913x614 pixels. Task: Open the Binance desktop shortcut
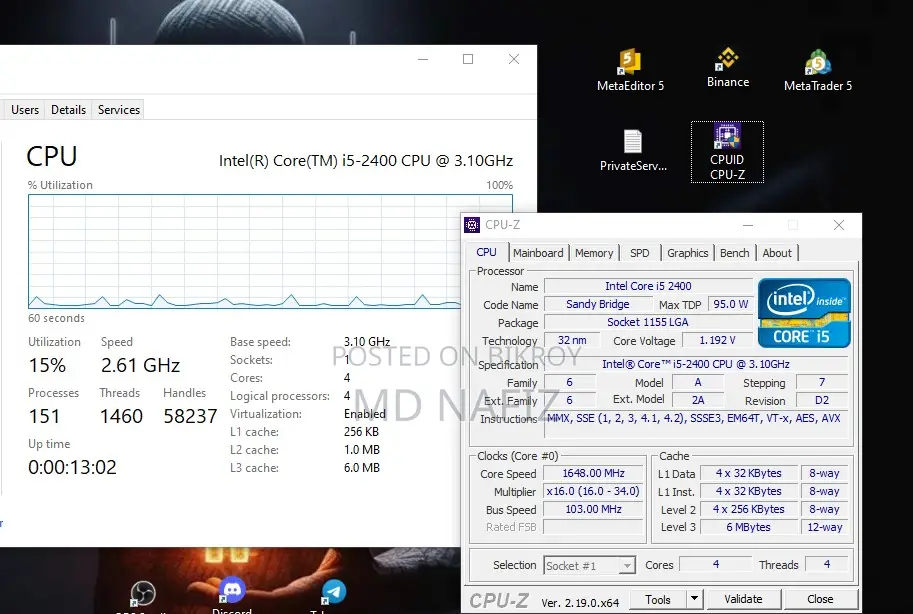(728, 68)
